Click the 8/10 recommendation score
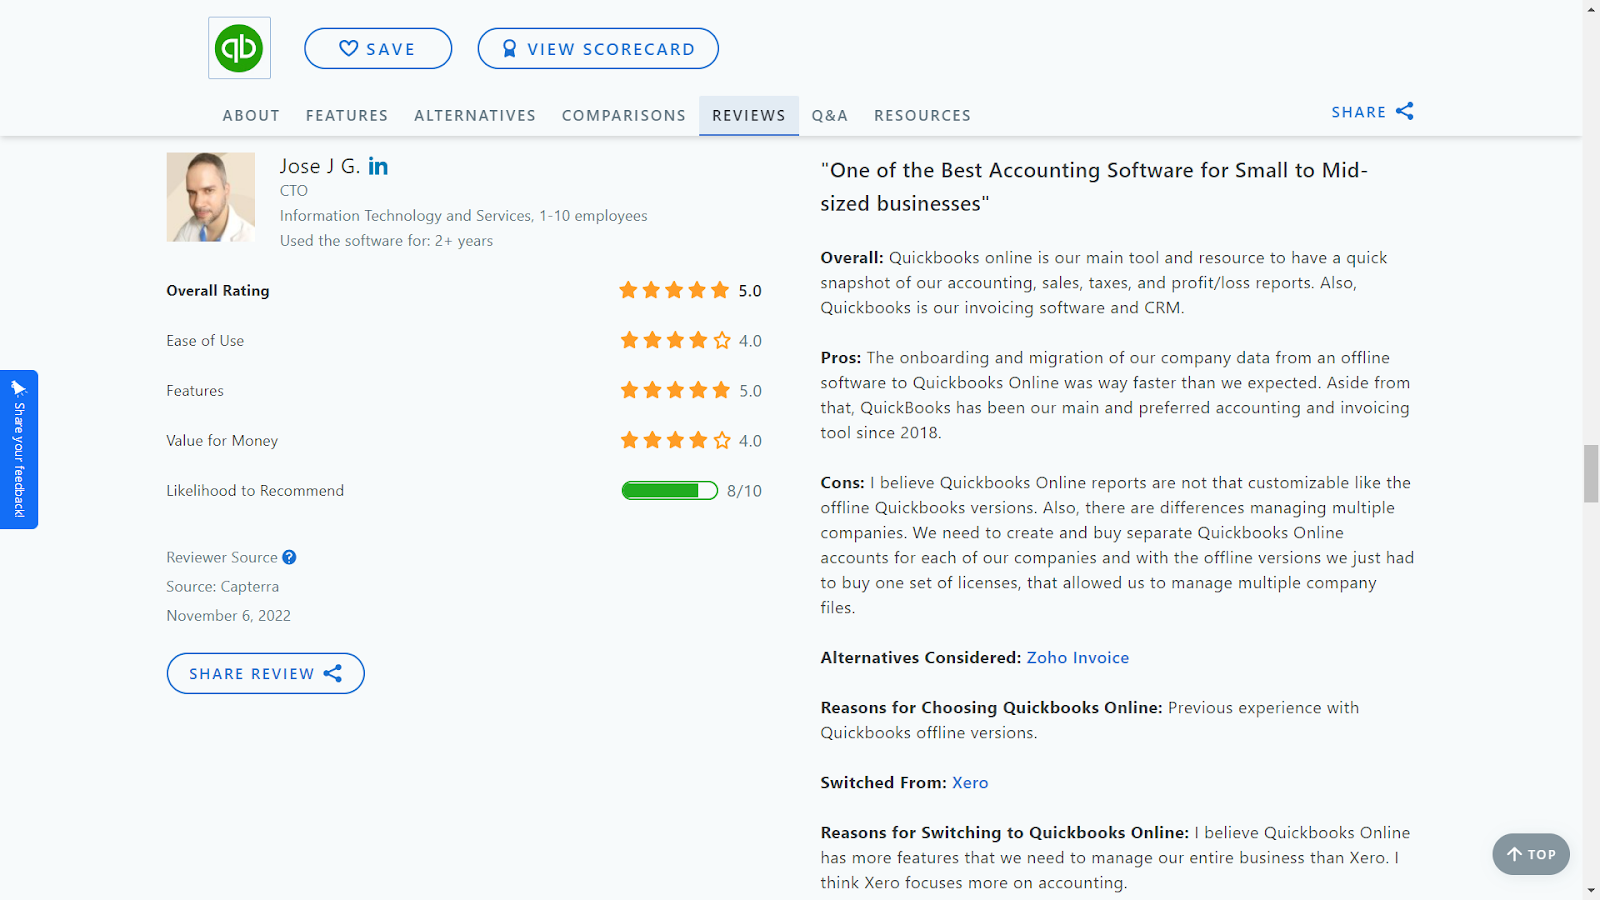Screen dimensions: 1600x900 [x=744, y=490]
